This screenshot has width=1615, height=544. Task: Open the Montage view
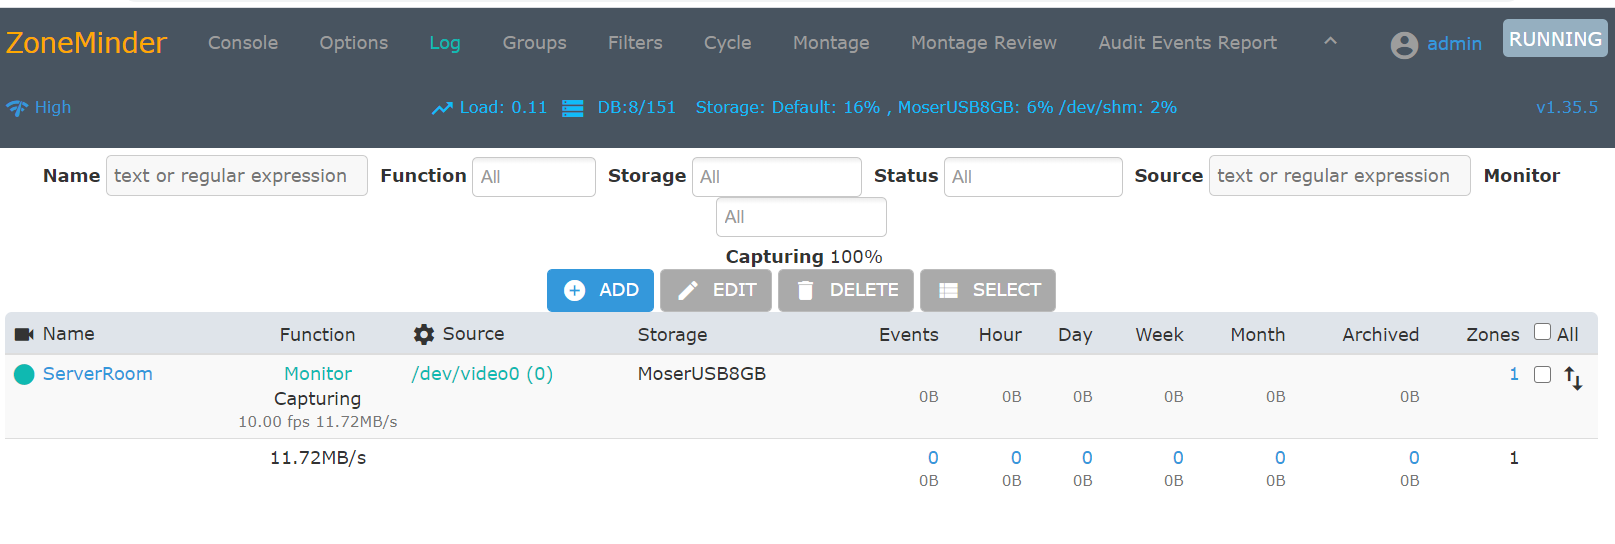pyautogui.click(x=831, y=43)
